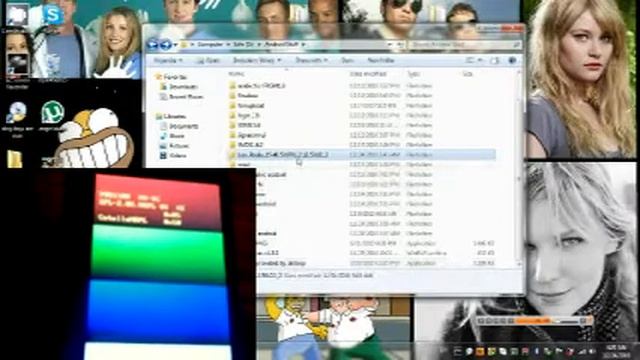This screenshot has height=360, width=640.
Task: Open recent pages dropdown beside Forward arrow
Action: click(175, 44)
